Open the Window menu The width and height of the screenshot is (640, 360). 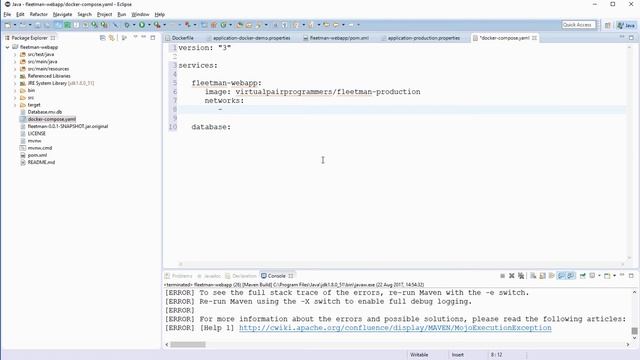tap(140, 14)
